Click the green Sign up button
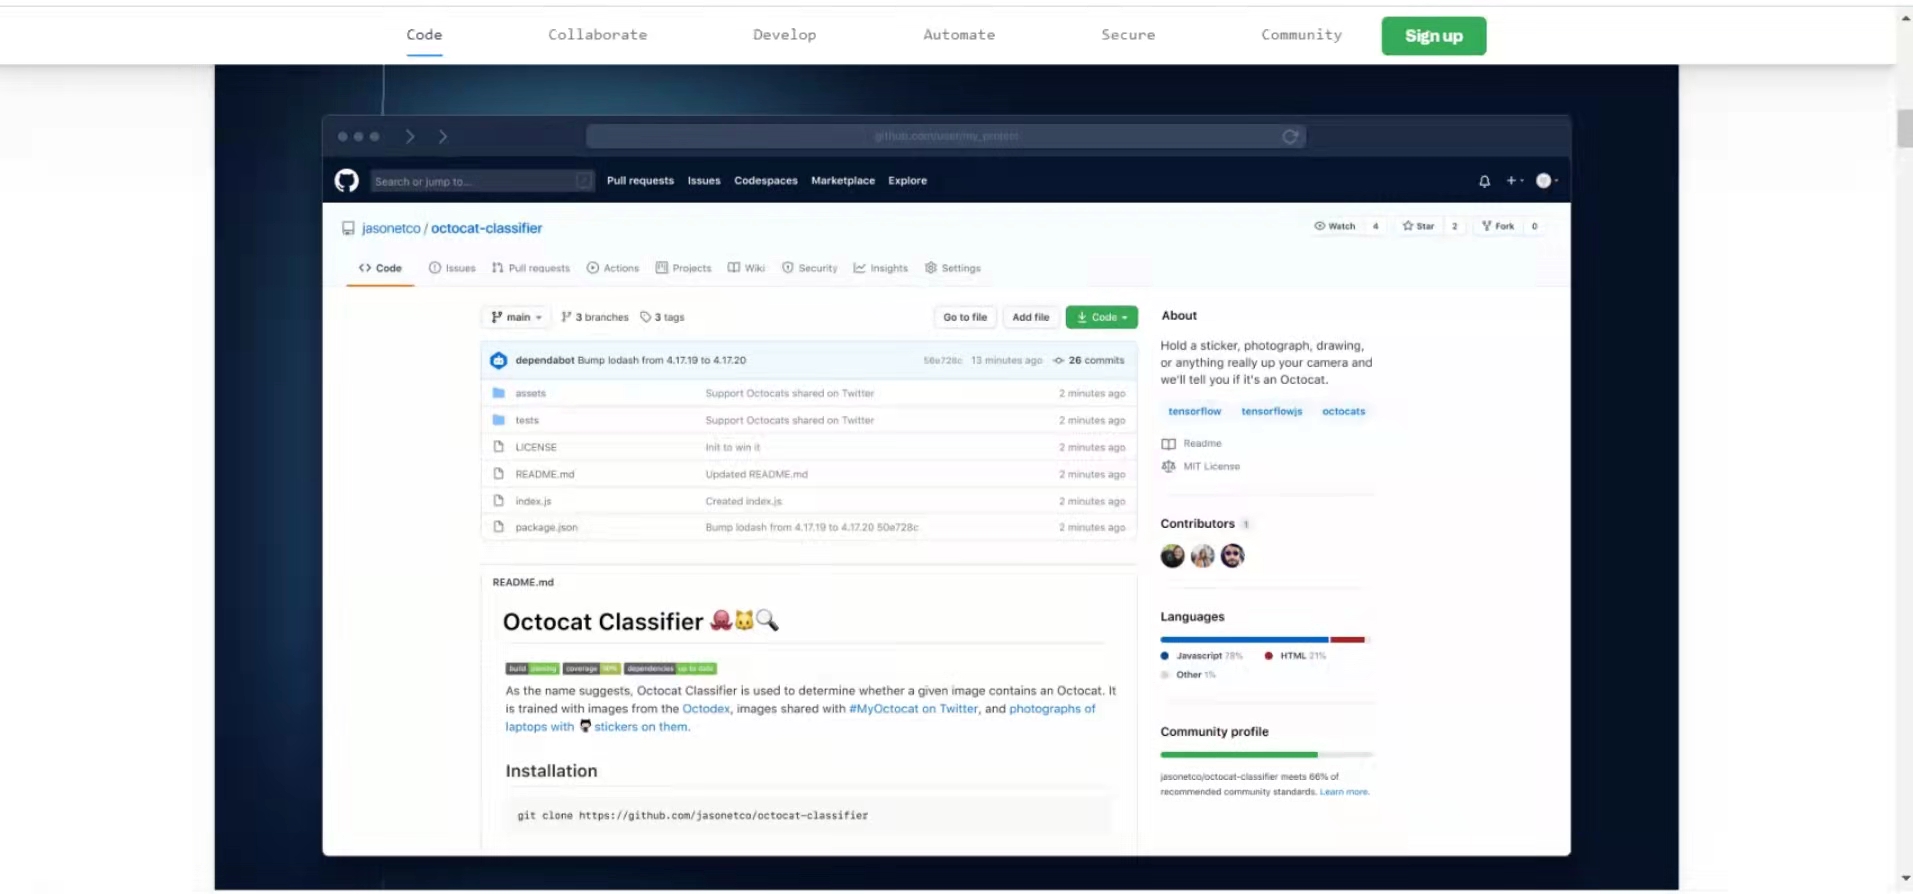The width and height of the screenshot is (1913, 894). click(1433, 36)
